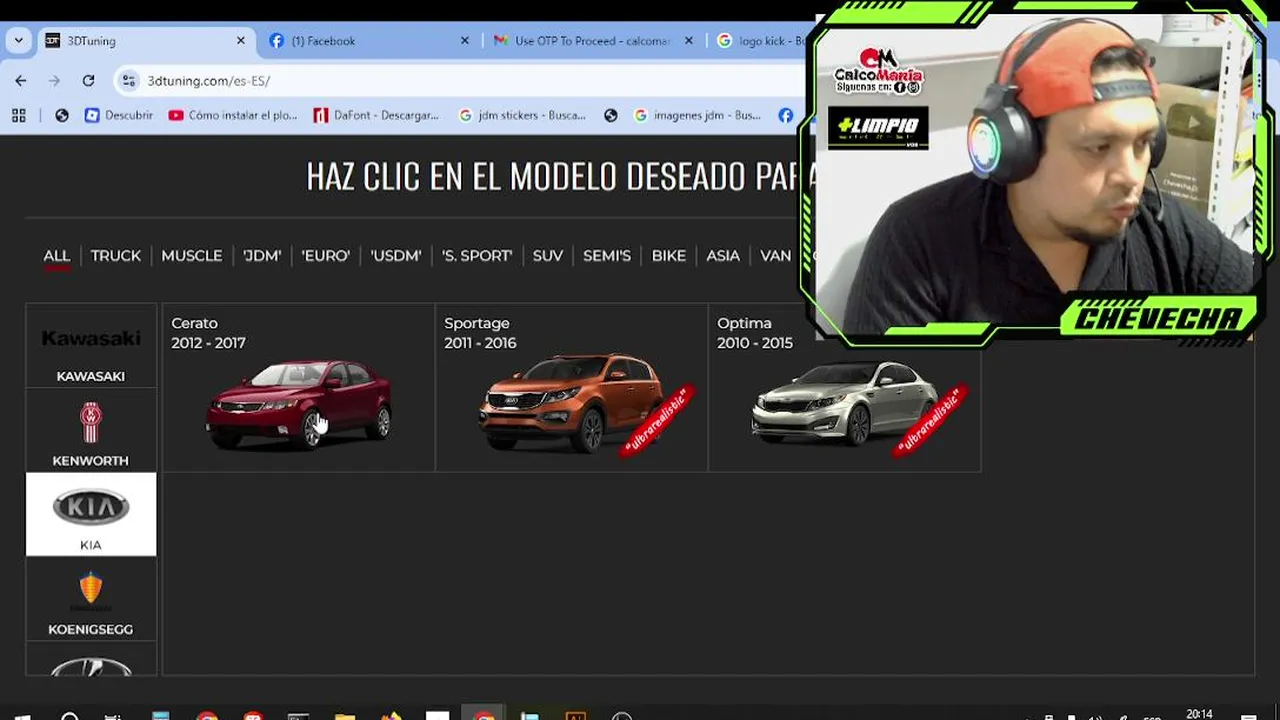Open the globe bookmark before imagenes jdm
Image resolution: width=1280 pixels, height=720 pixels.
click(x=611, y=115)
